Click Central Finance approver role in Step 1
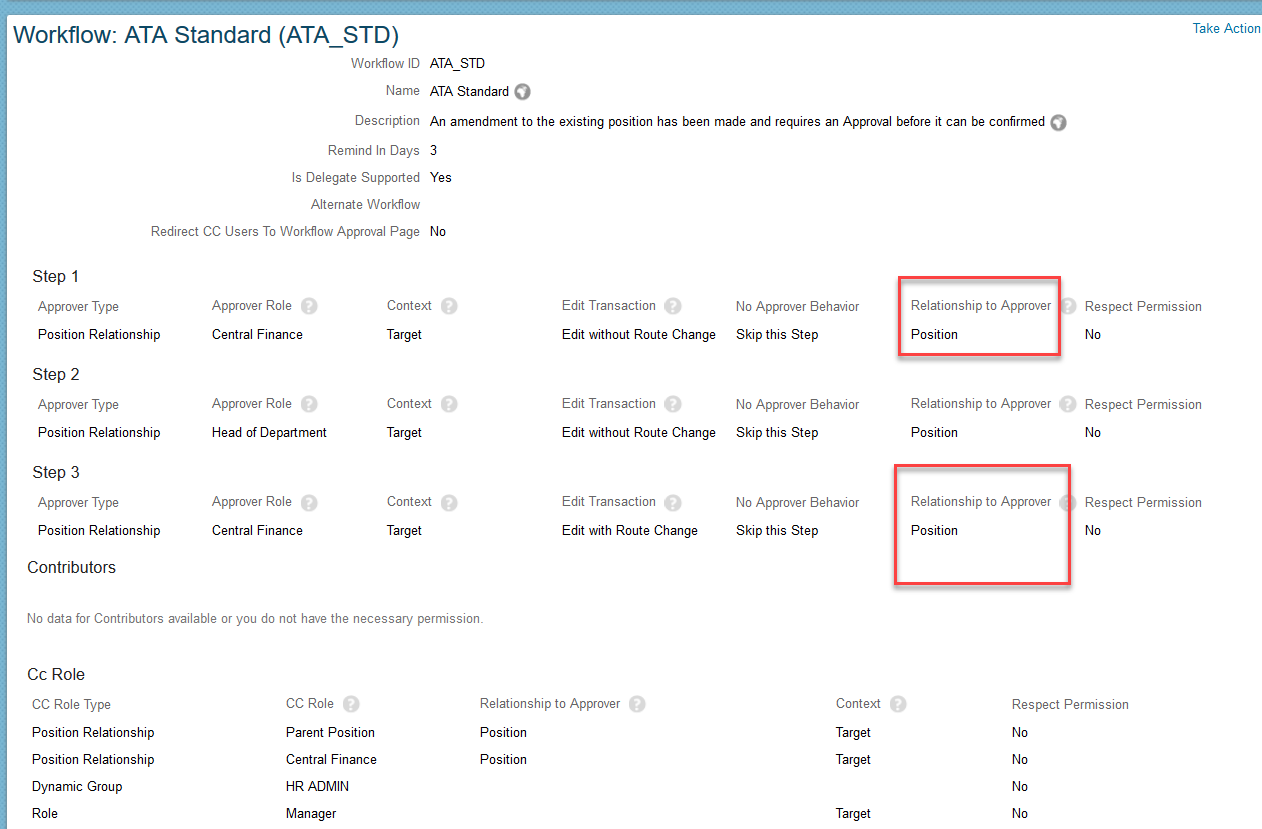Viewport: 1262px width, 829px height. [x=257, y=335]
